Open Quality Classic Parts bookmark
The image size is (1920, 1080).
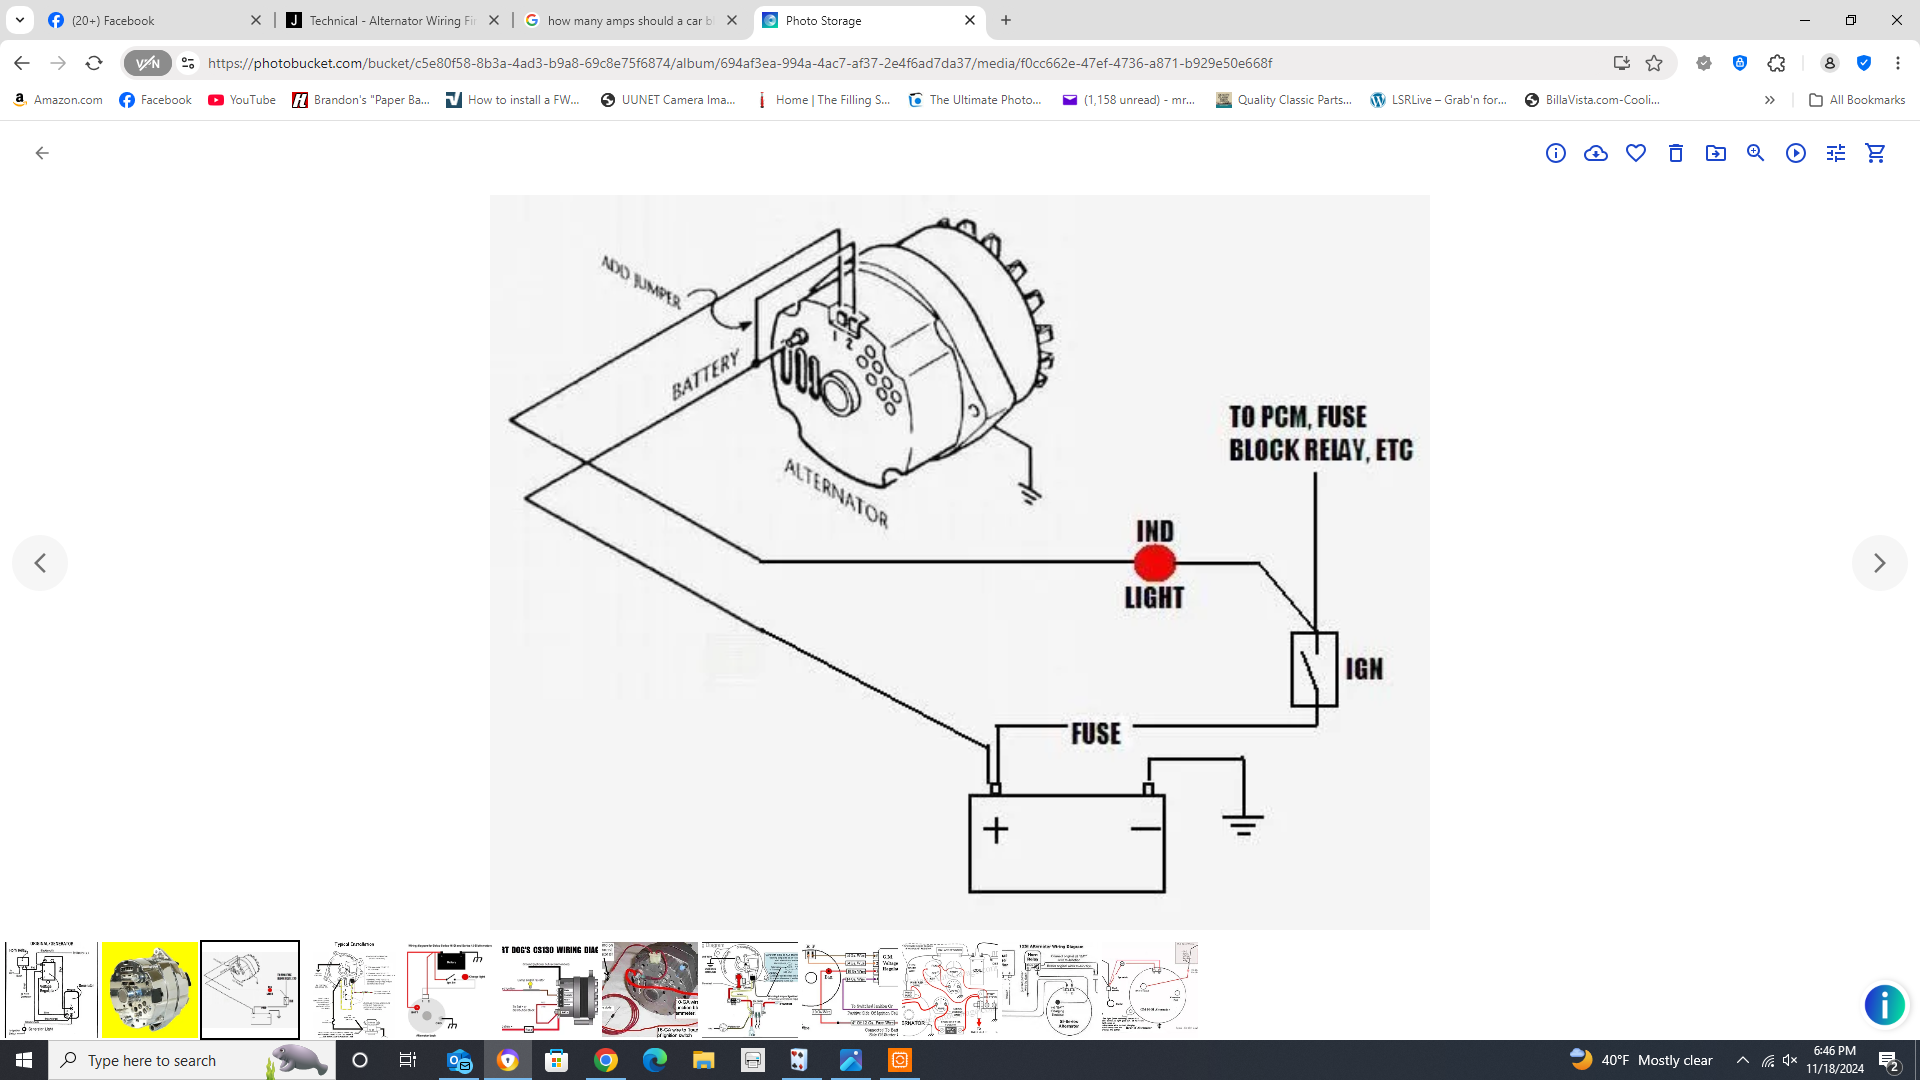point(1284,100)
